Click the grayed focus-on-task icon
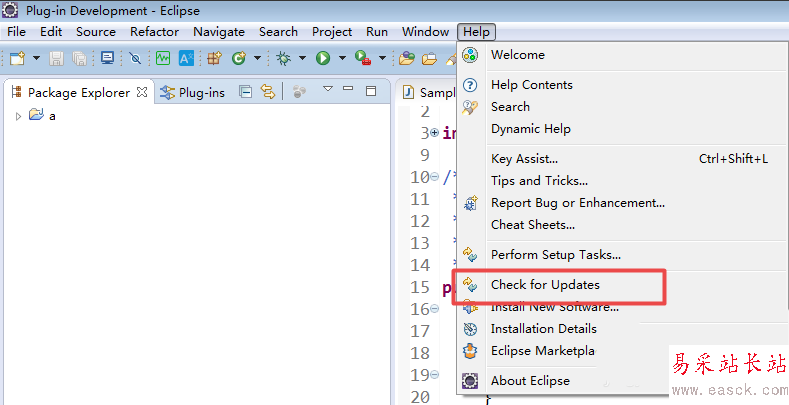Screen dimensions: 789x405 [299, 92]
